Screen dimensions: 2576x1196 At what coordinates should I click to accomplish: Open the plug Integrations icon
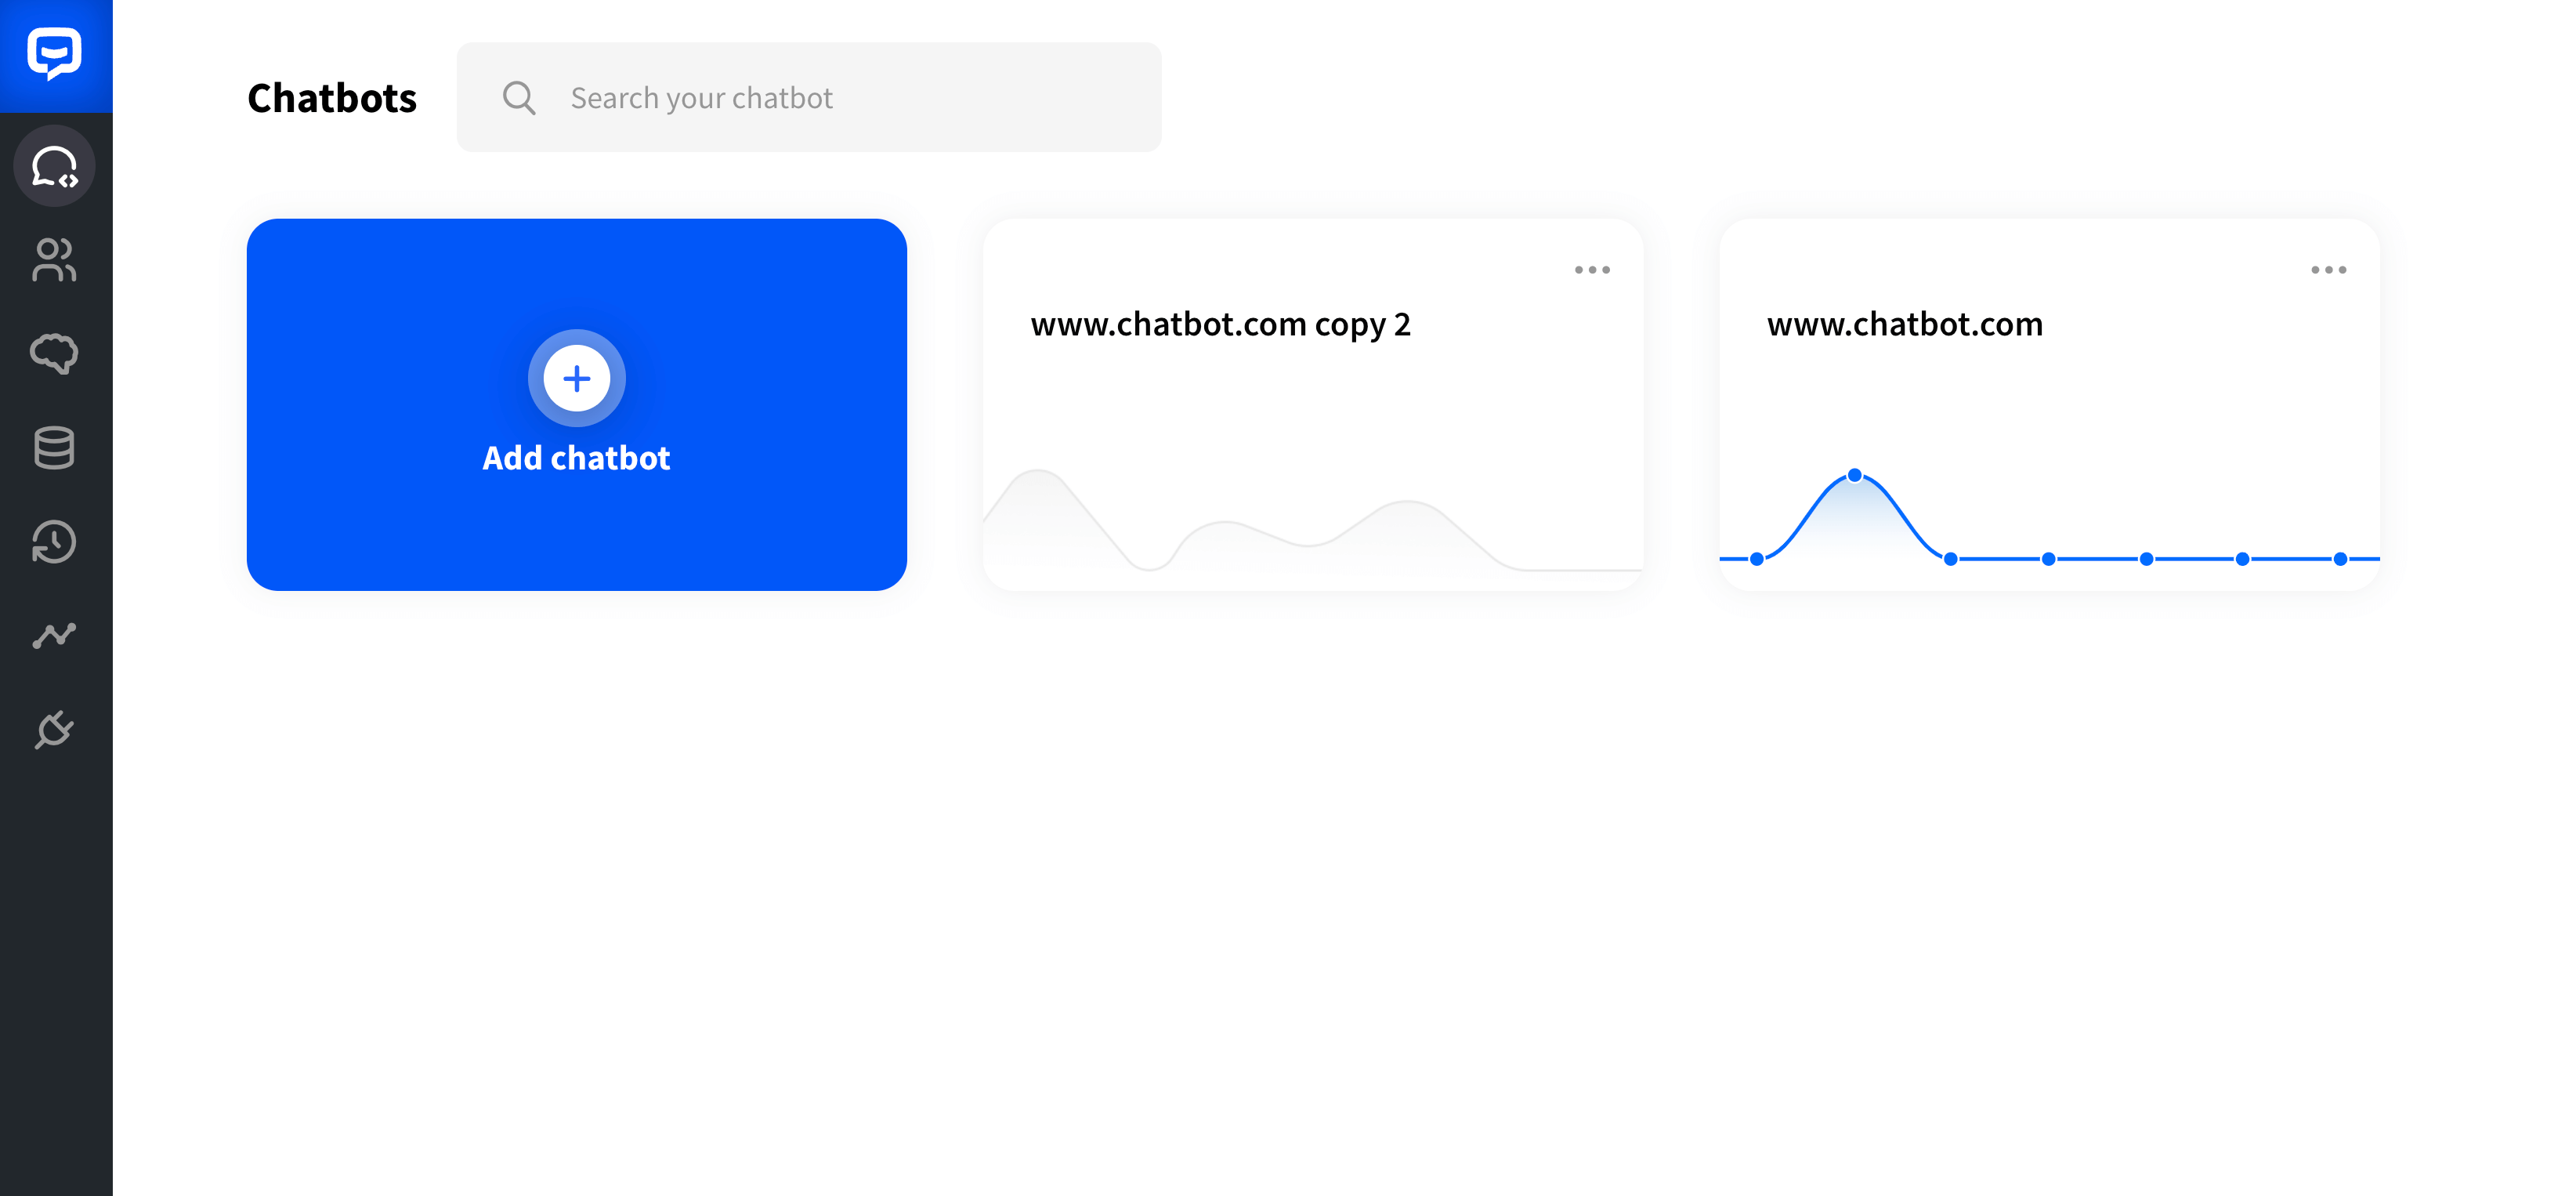(55, 729)
